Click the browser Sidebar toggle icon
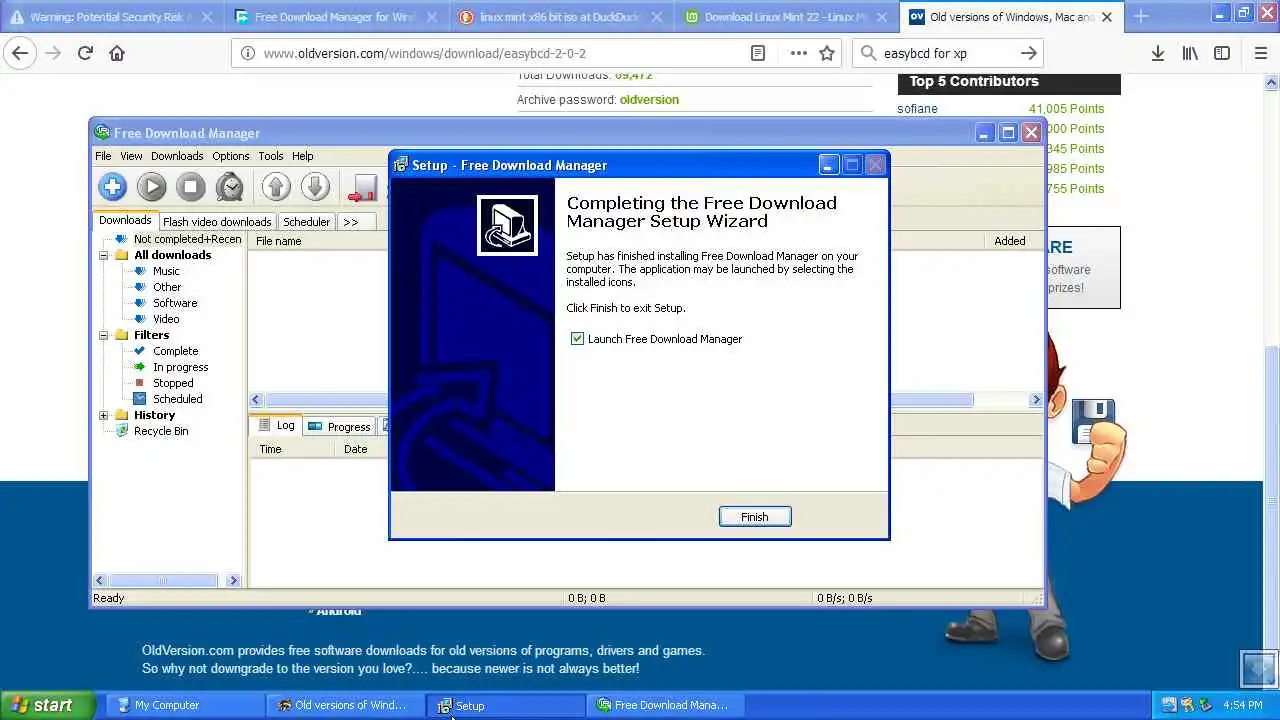 pyautogui.click(x=1222, y=53)
